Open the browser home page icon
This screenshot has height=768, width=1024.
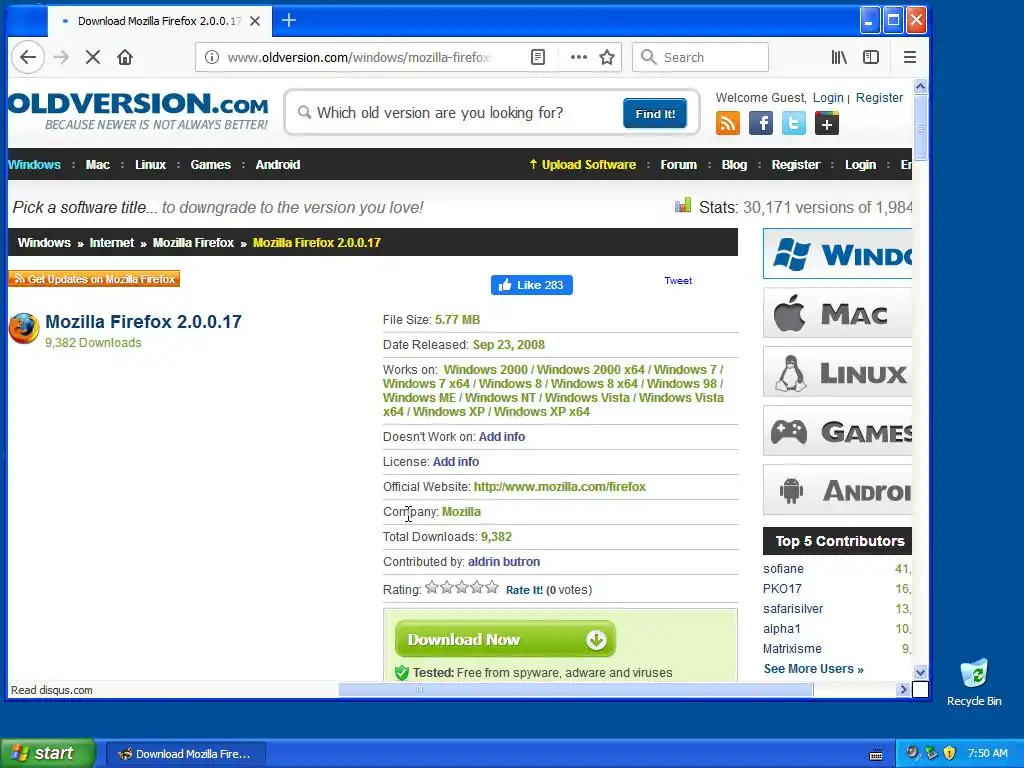pos(125,57)
